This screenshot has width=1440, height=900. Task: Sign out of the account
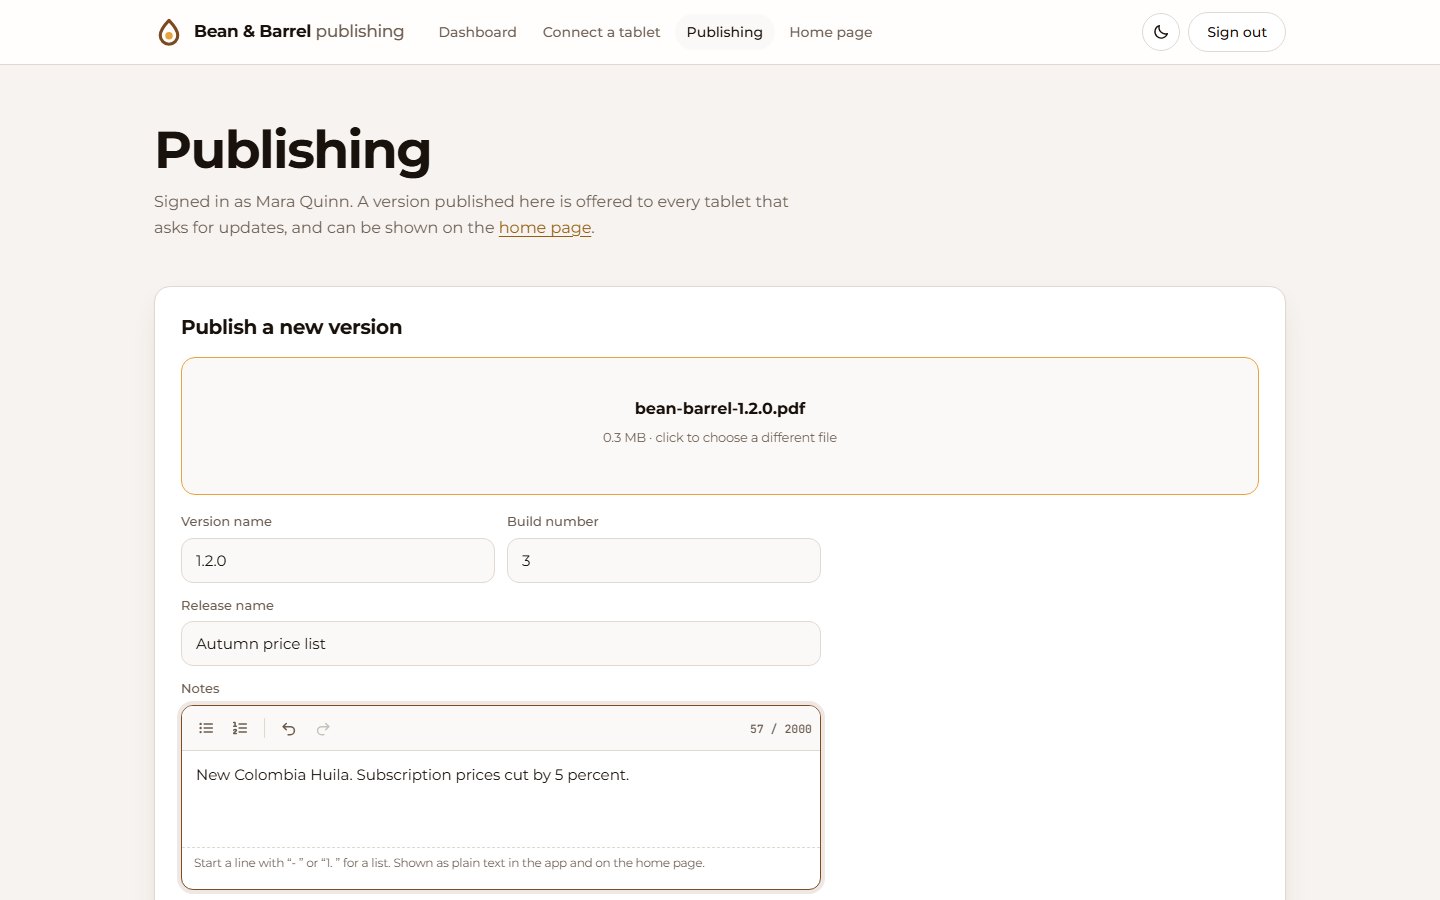[x=1237, y=32]
